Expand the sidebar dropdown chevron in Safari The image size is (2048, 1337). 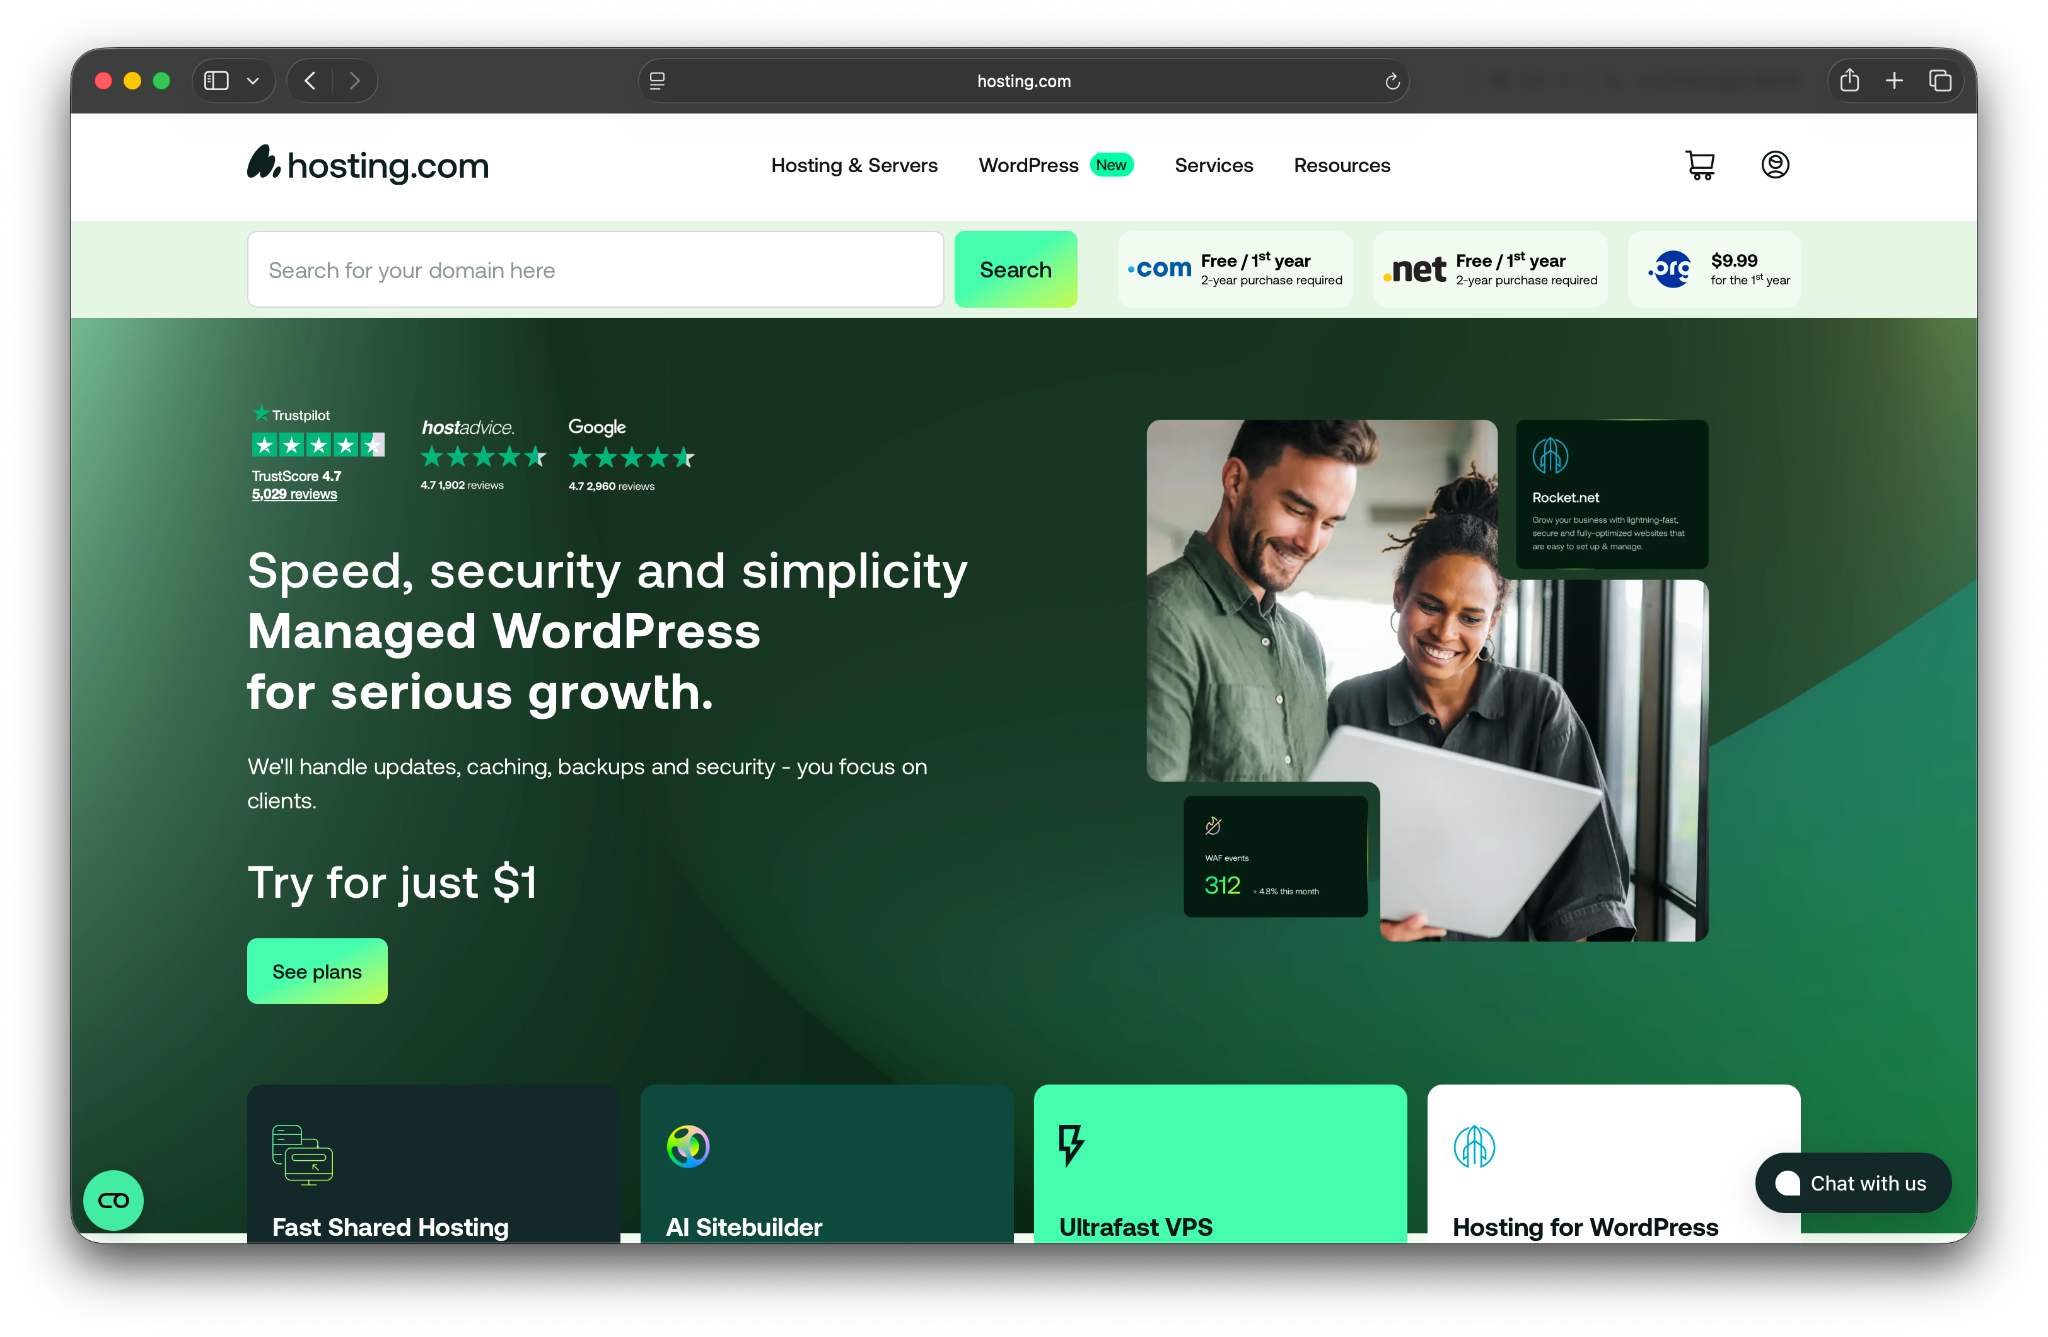tap(253, 81)
